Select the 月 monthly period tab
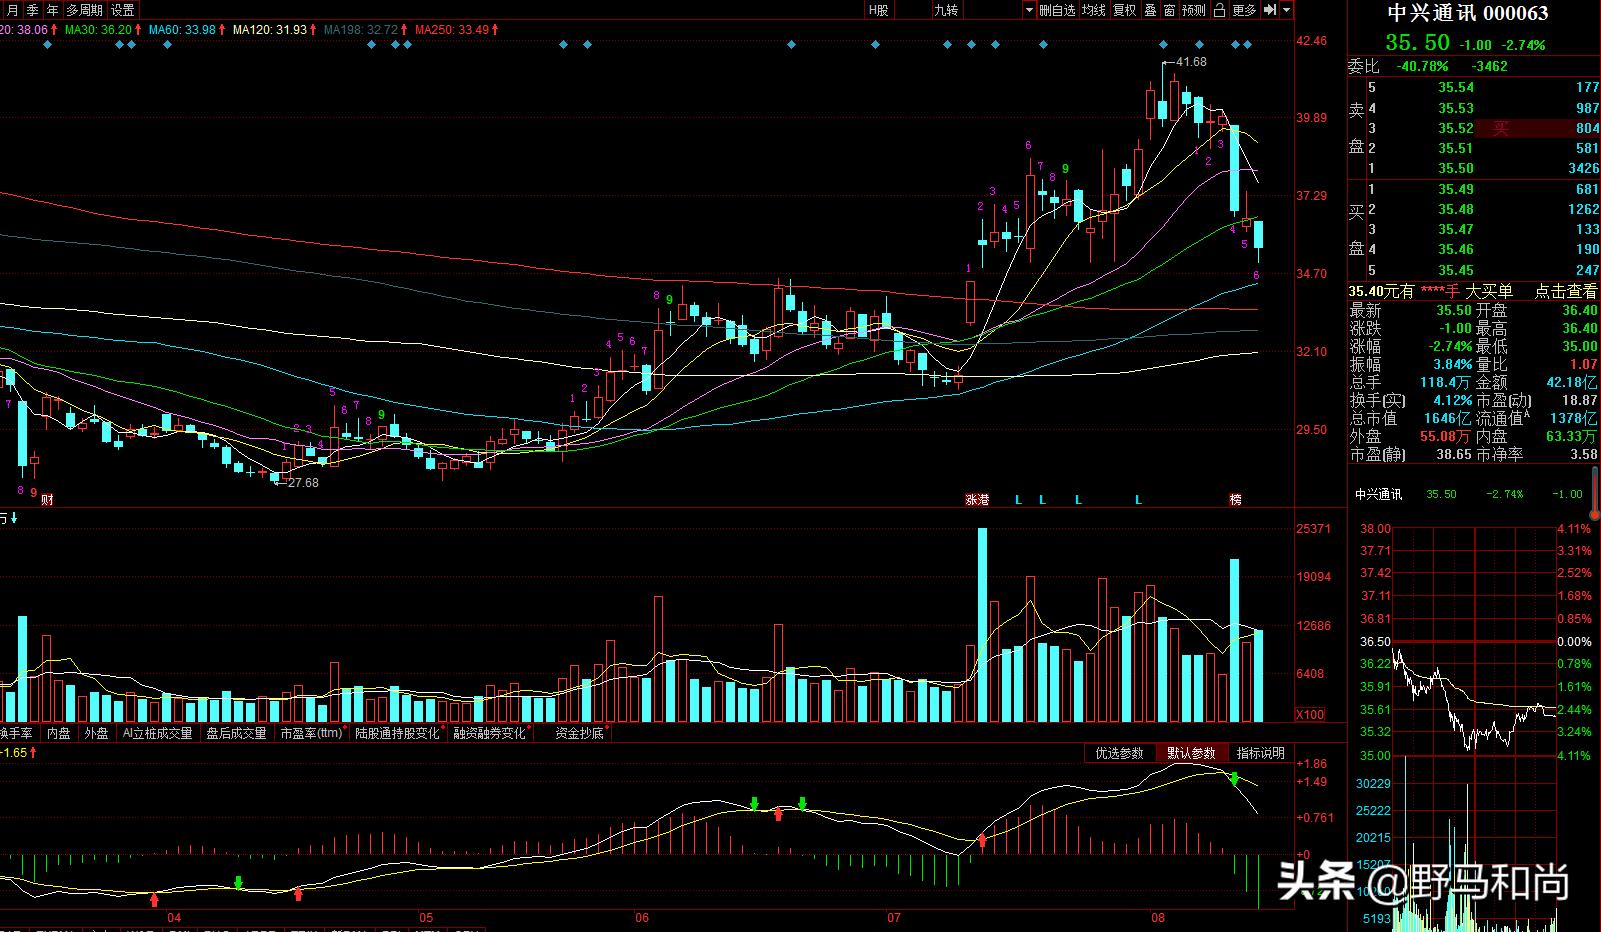Screen dimensions: 1601x932 click(x=12, y=10)
